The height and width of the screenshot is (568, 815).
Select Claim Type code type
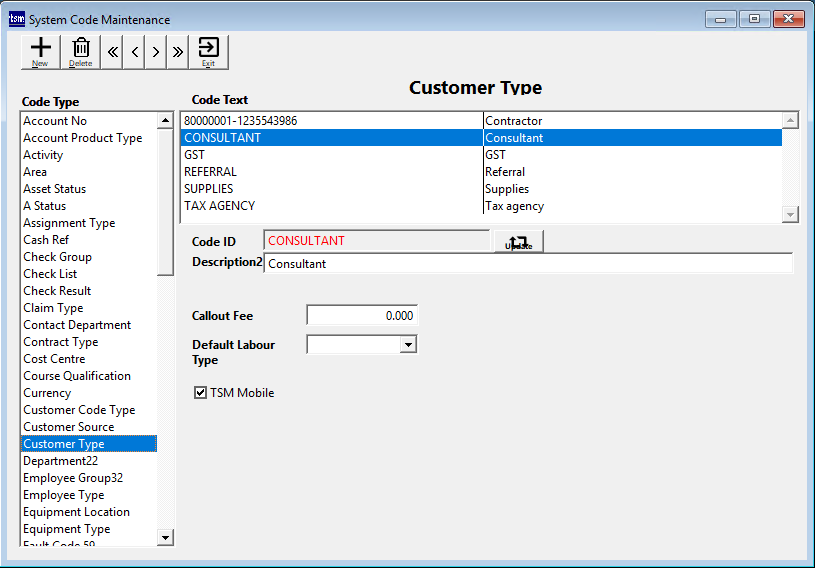(89, 308)
